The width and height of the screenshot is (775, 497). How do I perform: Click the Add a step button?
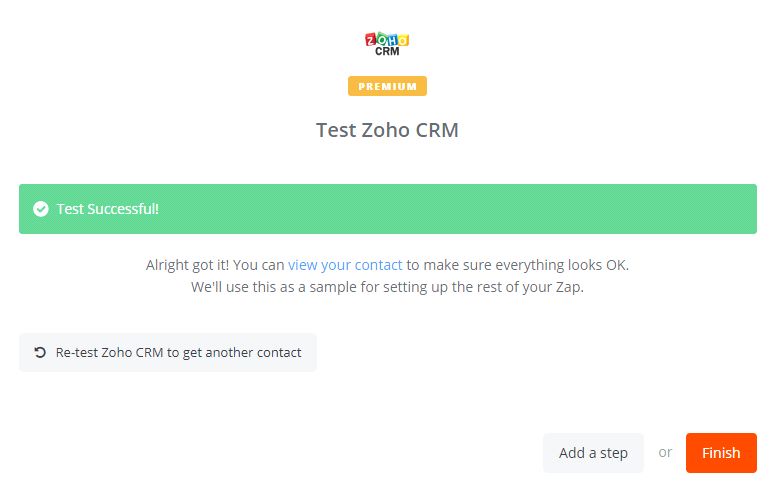click(593, 453)
